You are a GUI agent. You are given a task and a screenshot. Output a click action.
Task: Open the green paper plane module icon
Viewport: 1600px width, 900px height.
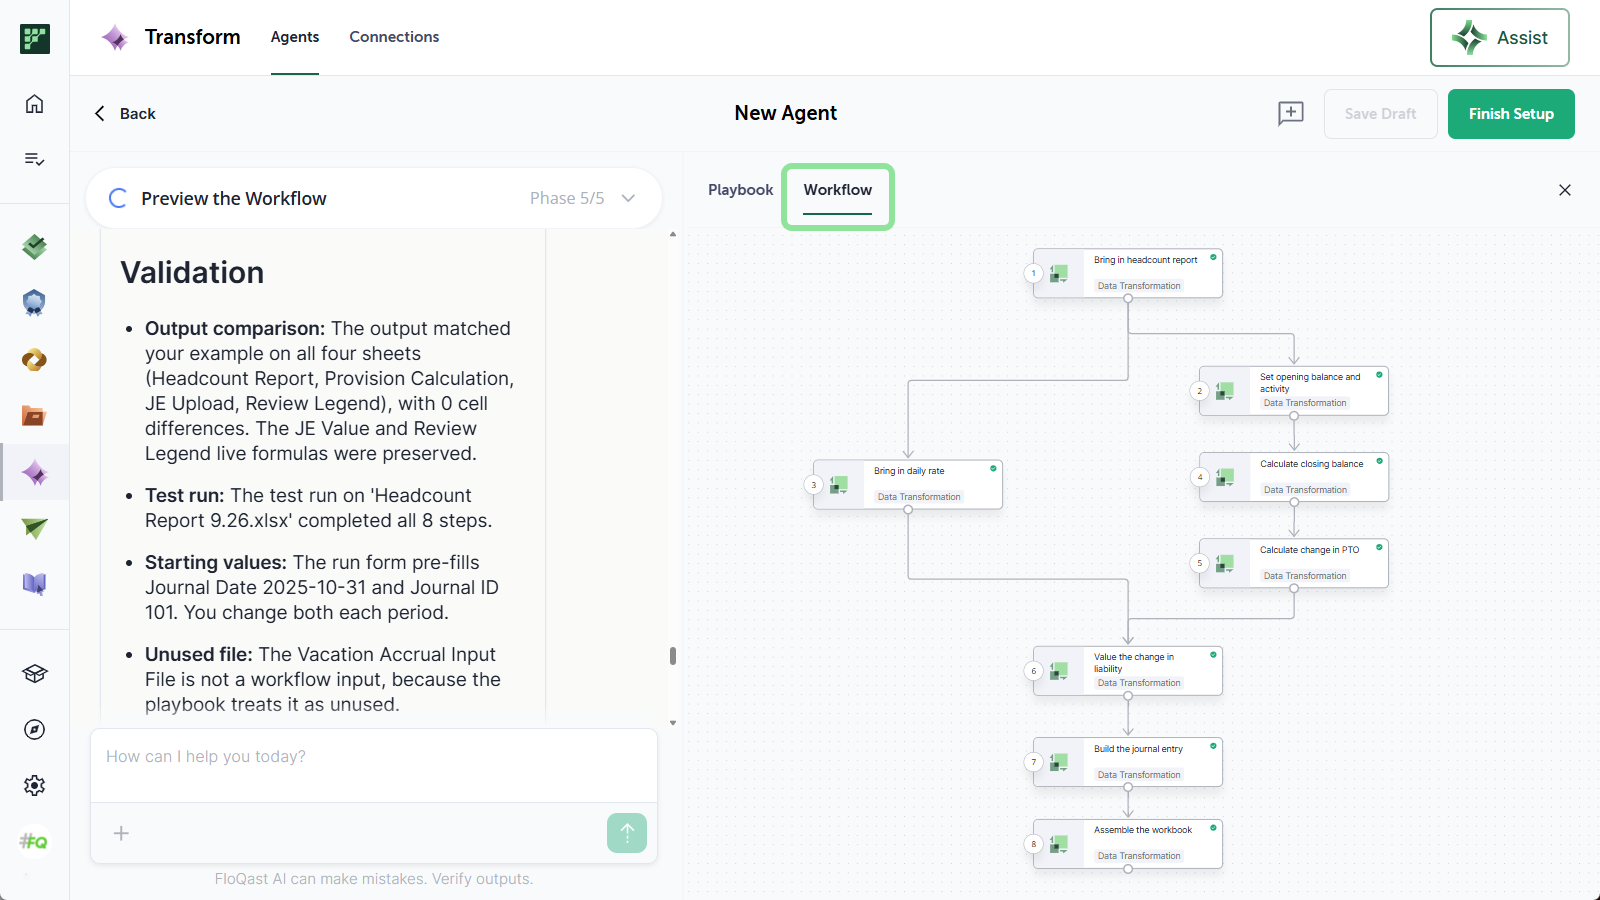35,528
